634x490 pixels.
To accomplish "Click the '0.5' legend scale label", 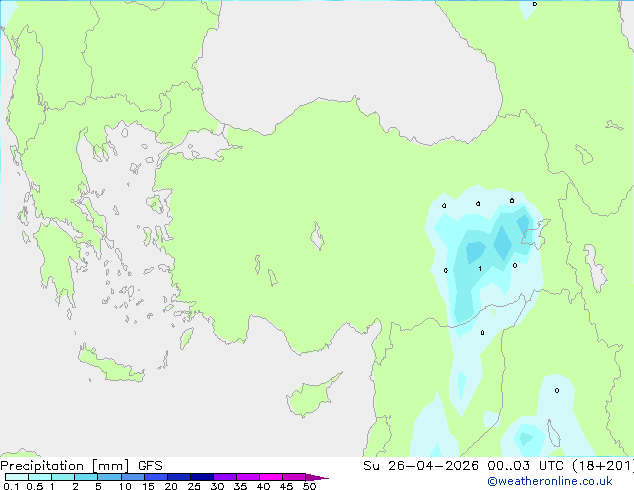I will [x=35, y=486].
